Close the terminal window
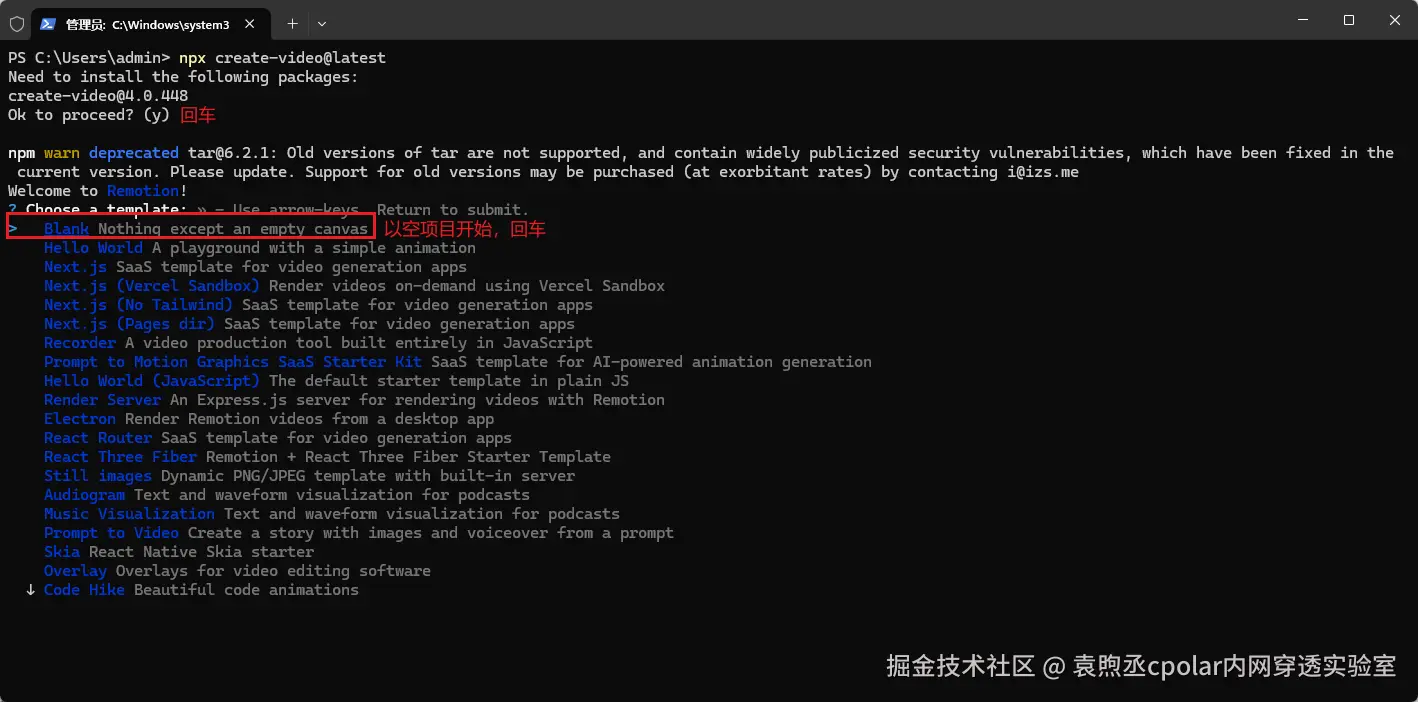Image resolution: width=1418 pixels, height=702 pixels. click(1394, 20)
